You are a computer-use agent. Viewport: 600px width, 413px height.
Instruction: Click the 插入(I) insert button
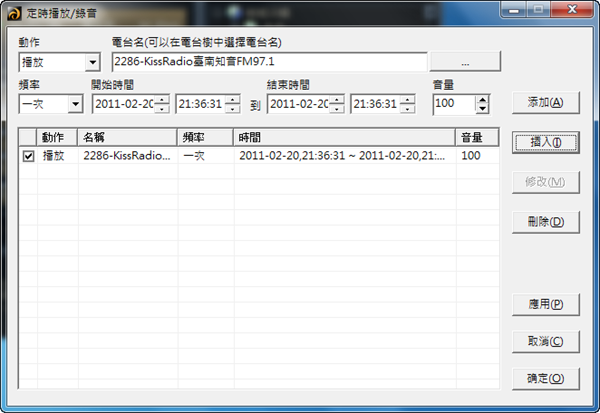[546, 142]
